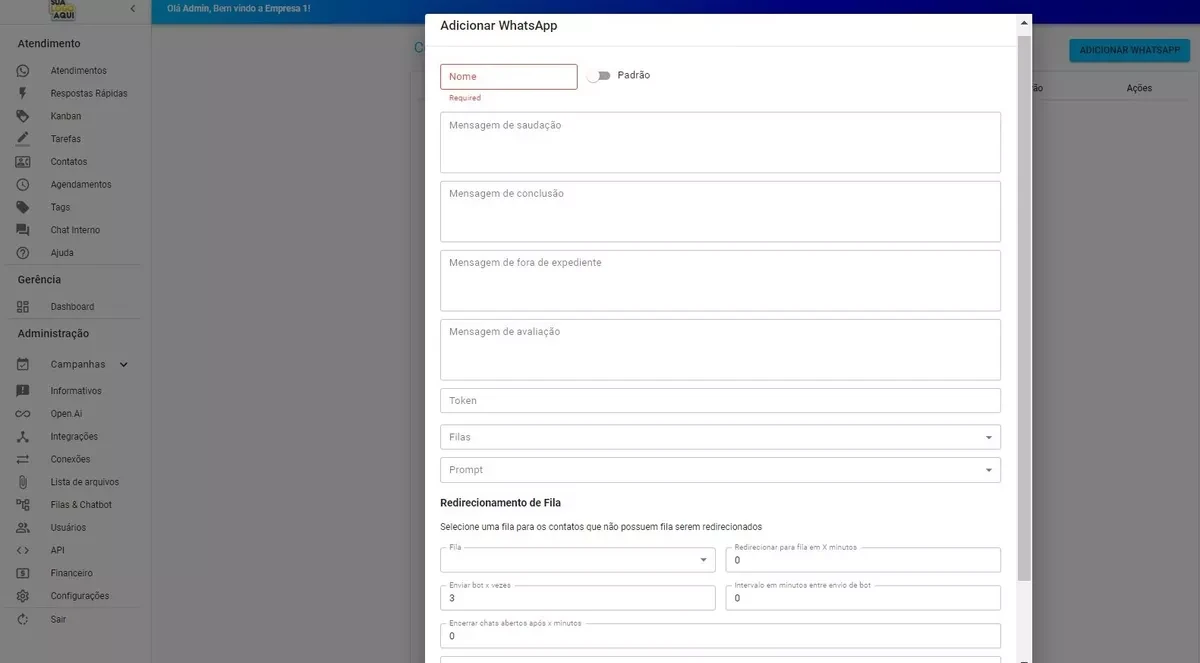1200x663 pixels.
Task: Enable the Padrão toggle switch
Action: coord(598,74)
